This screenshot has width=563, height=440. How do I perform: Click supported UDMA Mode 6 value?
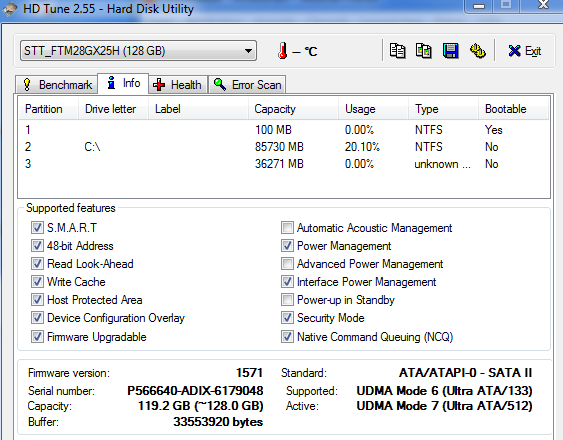pyautogui.click(x=444, y=390)
